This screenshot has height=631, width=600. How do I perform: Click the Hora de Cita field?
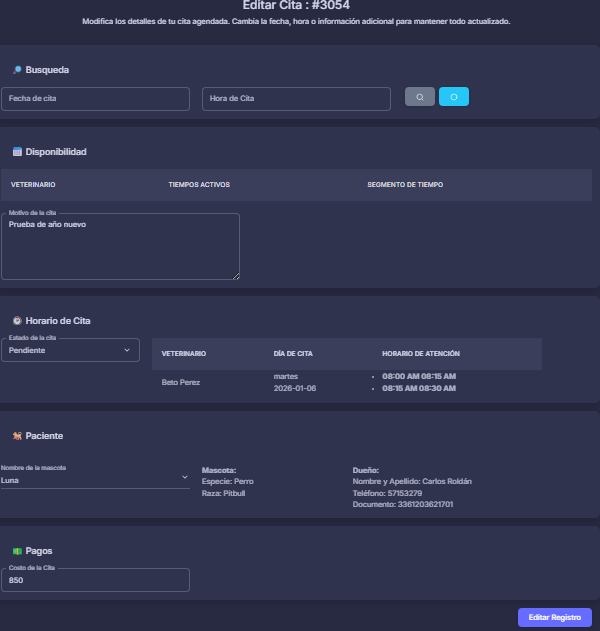[296, 98]
